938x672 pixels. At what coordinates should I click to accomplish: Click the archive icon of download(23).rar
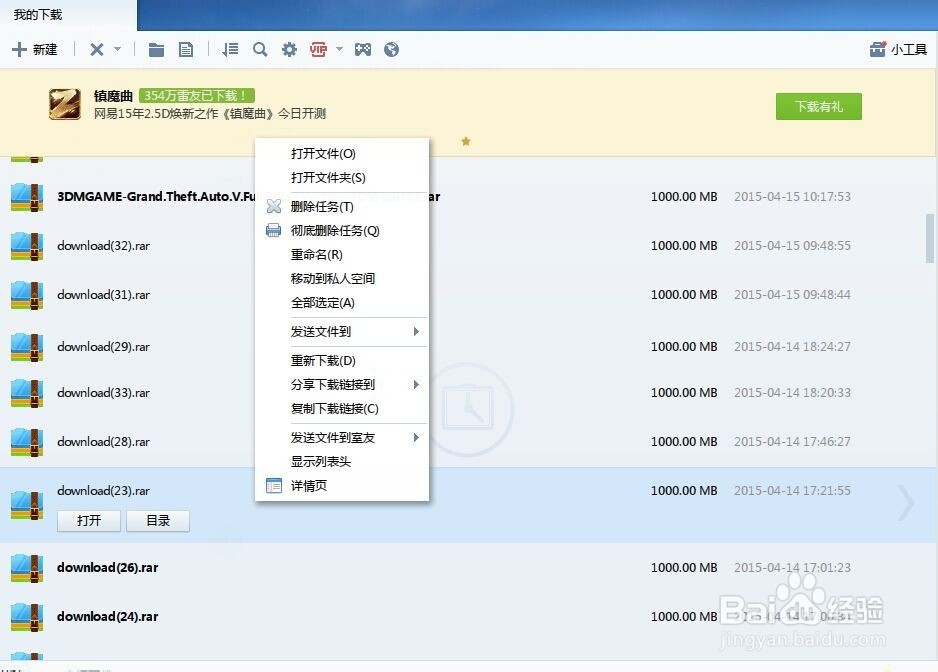pos(27,506)
